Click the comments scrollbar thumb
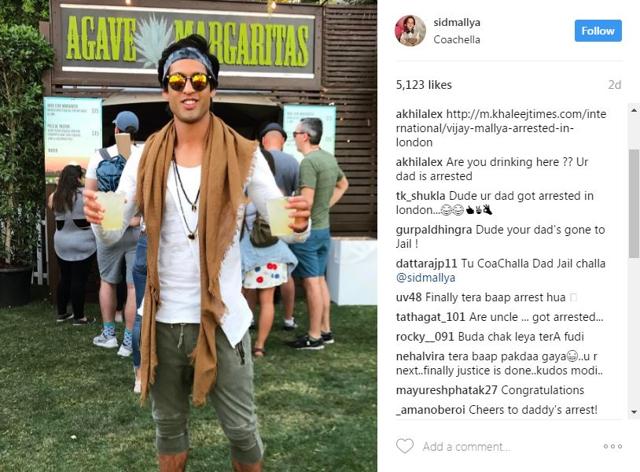 point(634,203)
